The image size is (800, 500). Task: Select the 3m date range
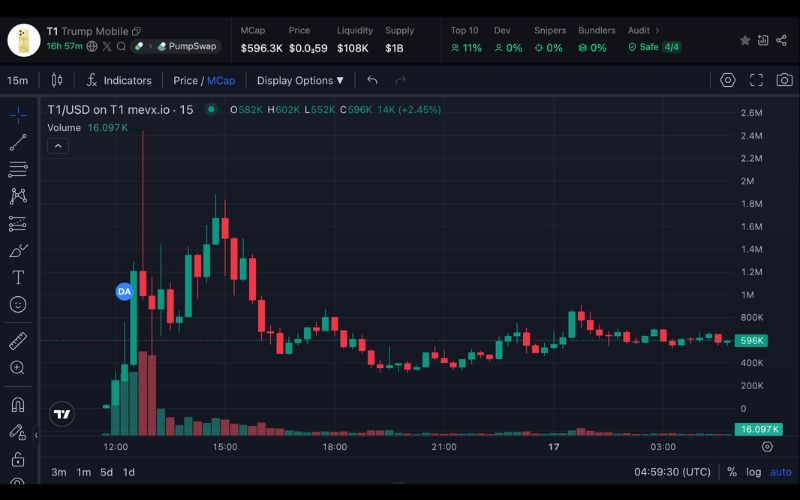pyautogui.click(x=59, y=472)
